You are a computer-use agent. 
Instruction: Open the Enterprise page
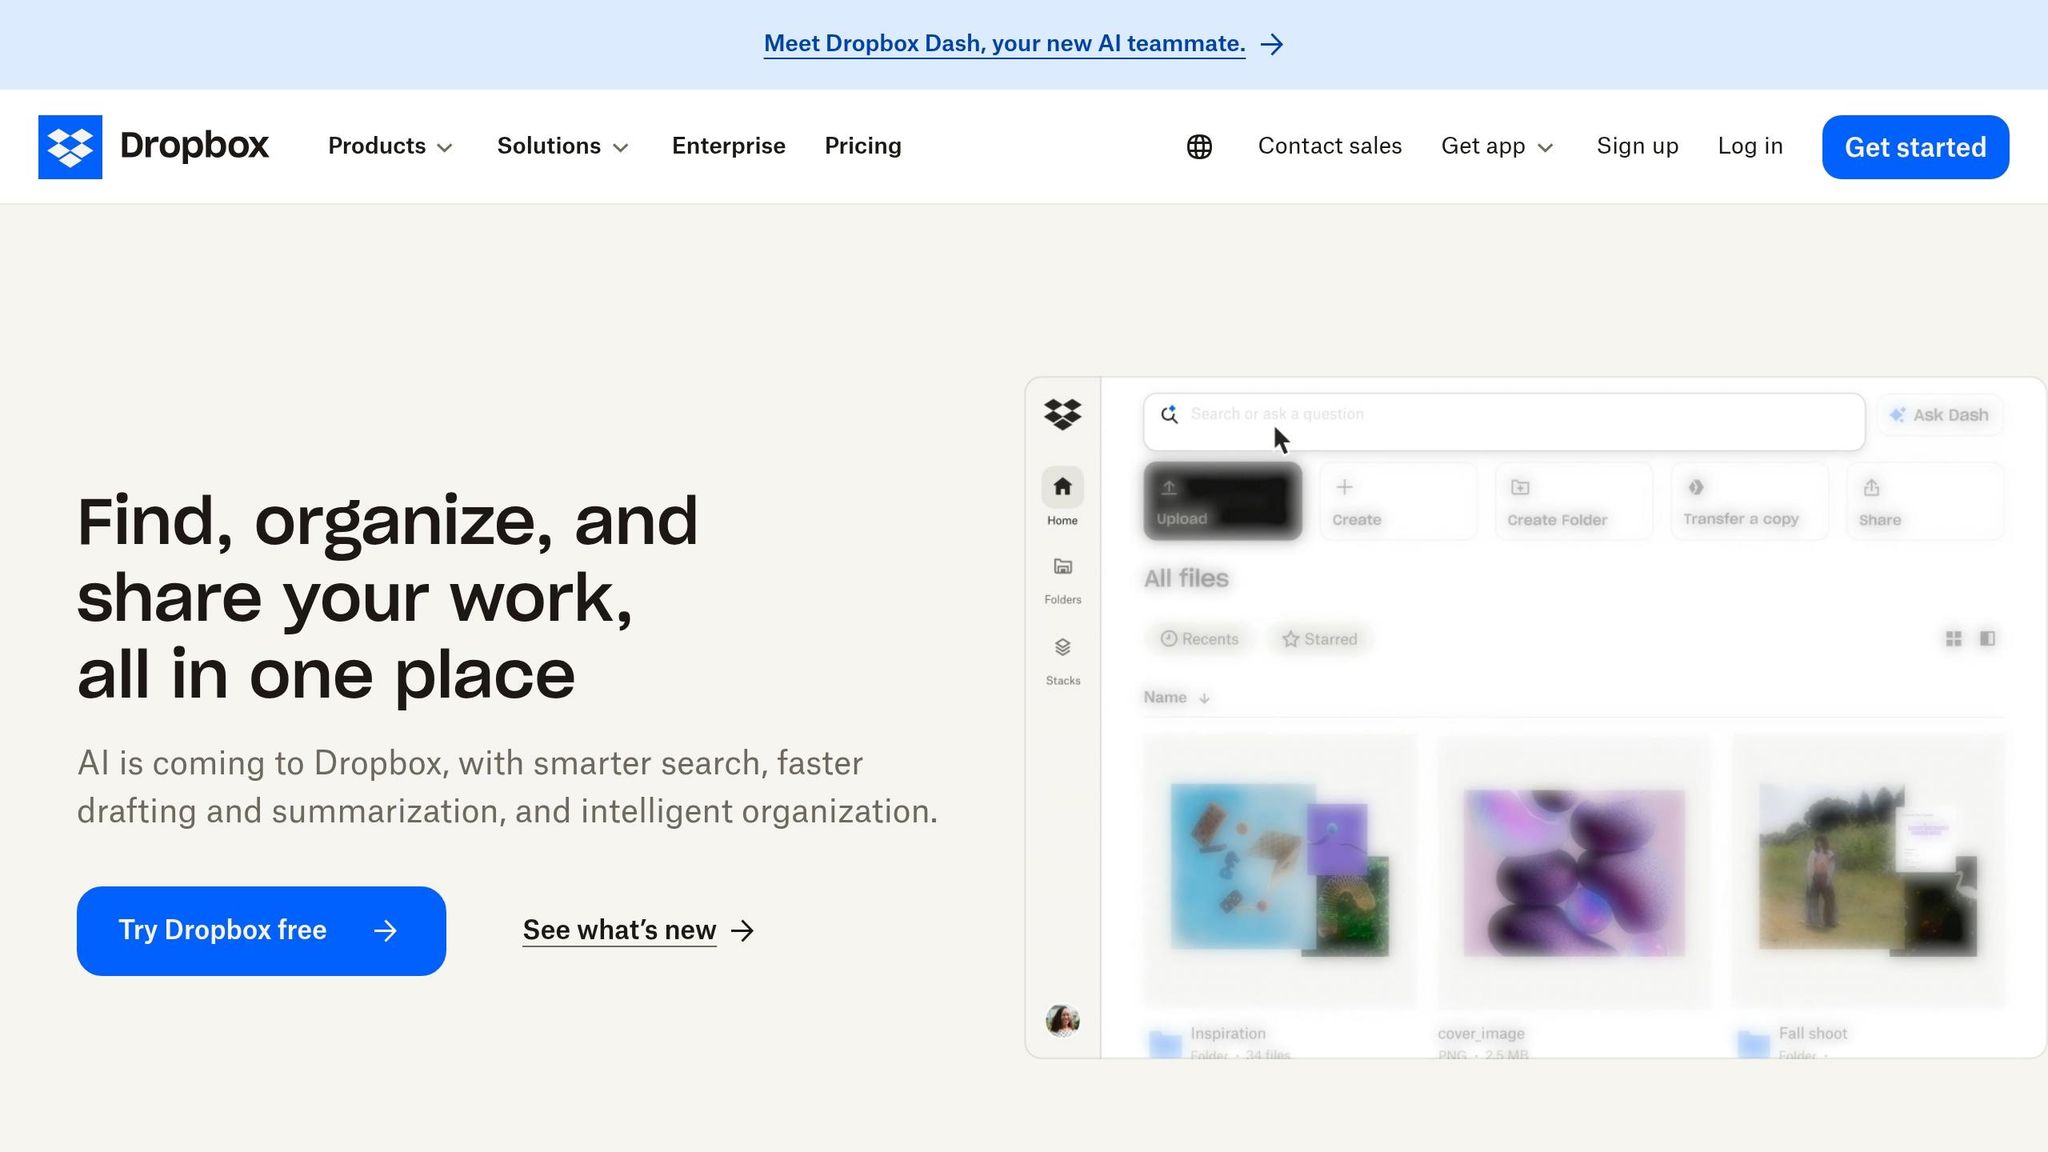point(728,146)
